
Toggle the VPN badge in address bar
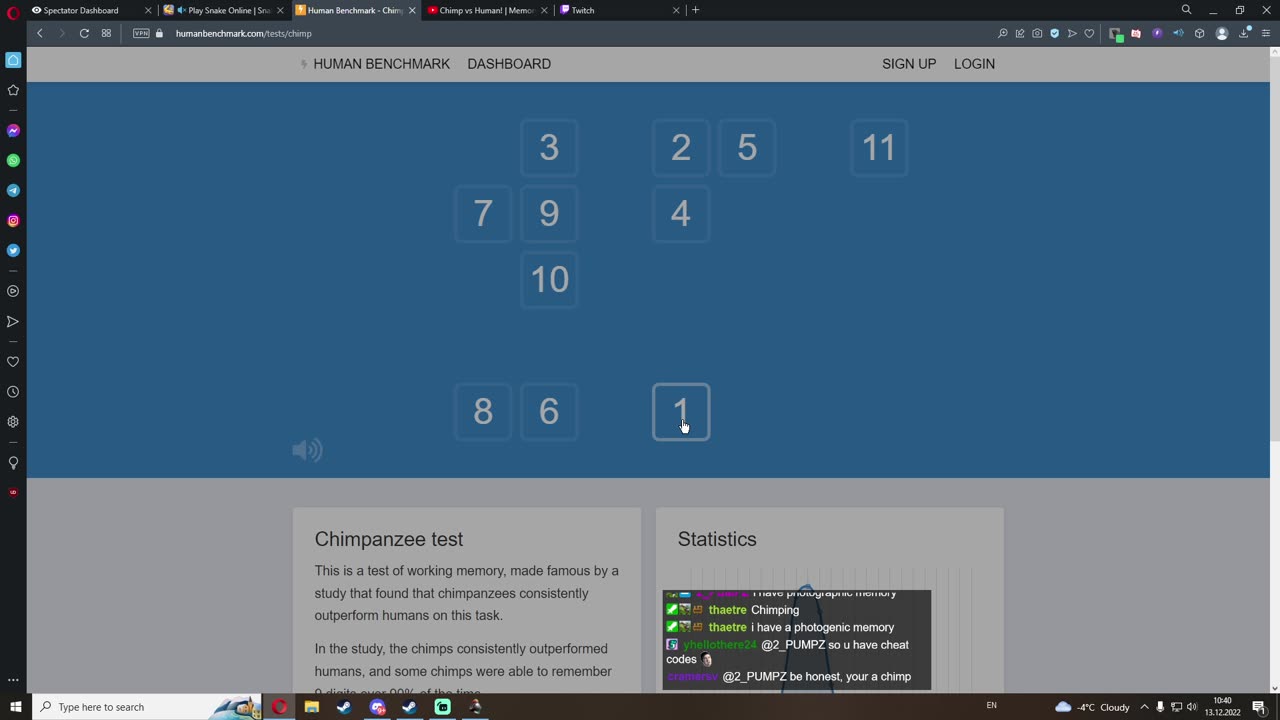(141, 33)
